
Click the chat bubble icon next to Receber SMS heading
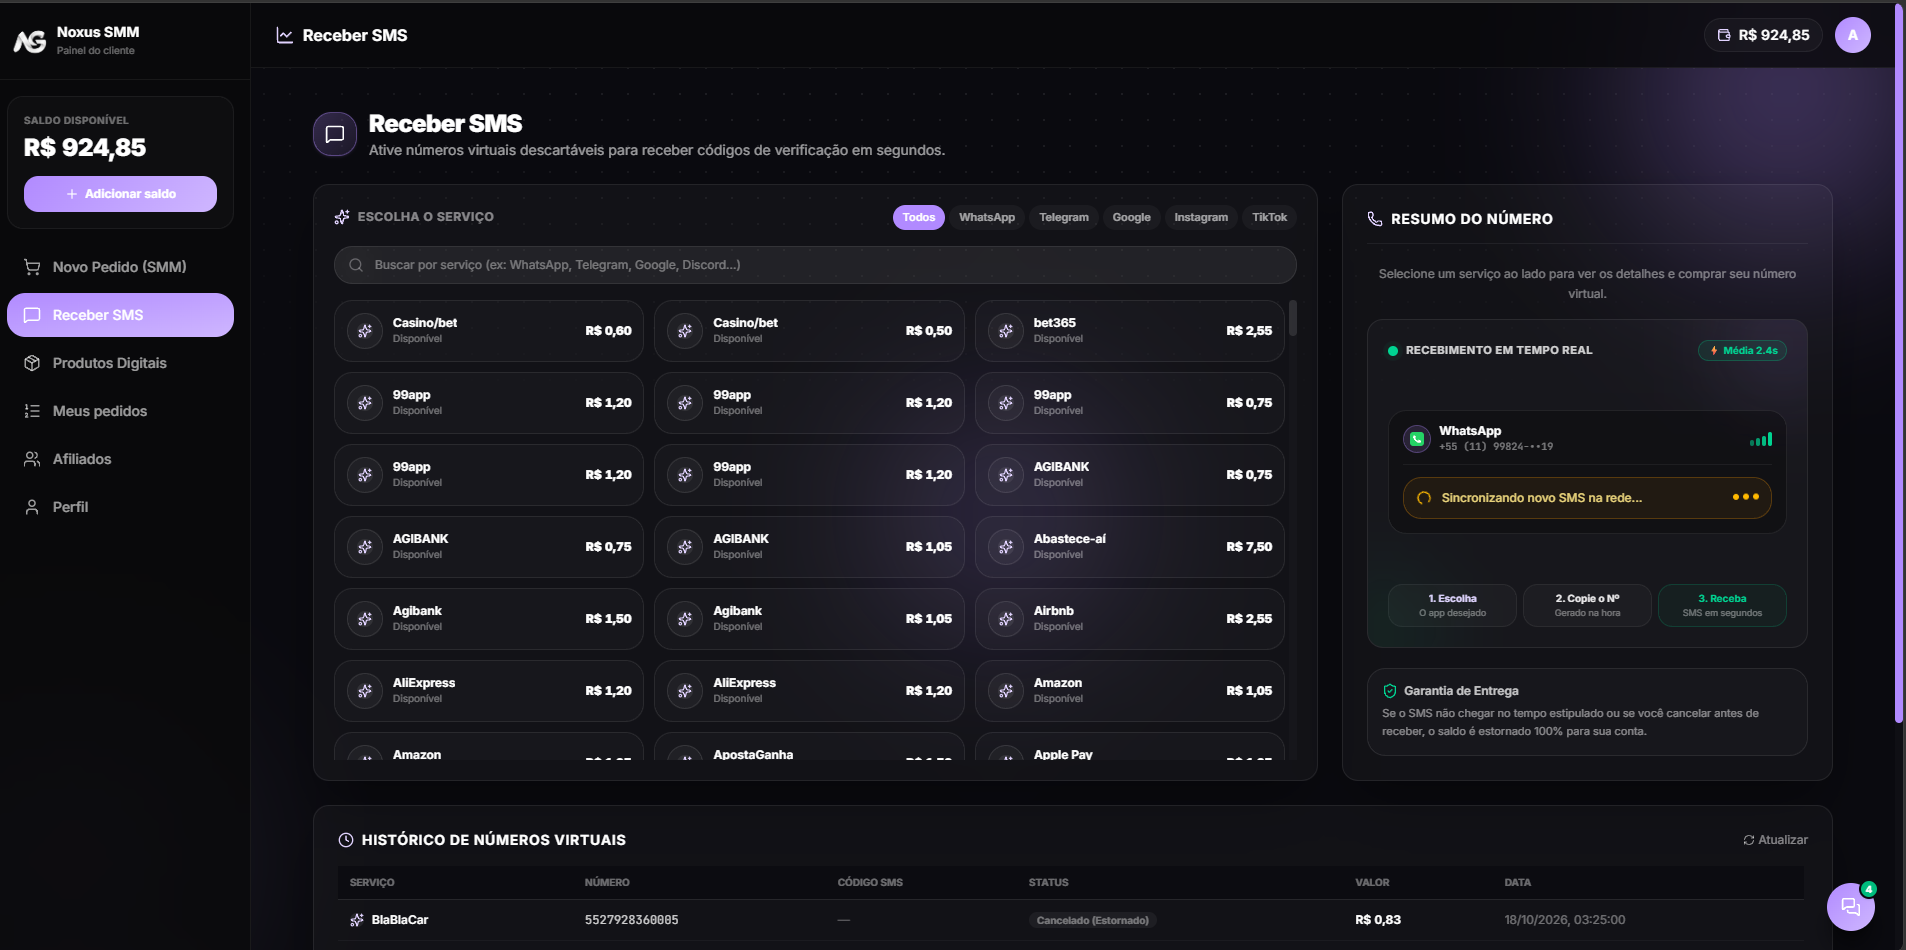pyautogui.click(x=335, y=134)
